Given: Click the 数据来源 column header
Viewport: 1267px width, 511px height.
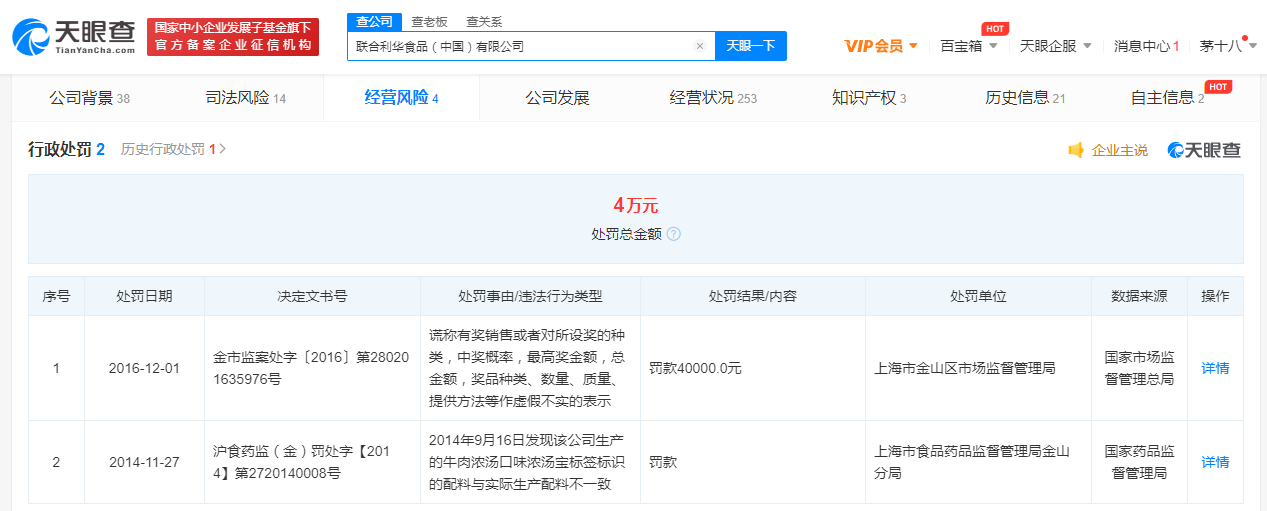Looking at the screenshot, I should click(x=1139, y=296).
